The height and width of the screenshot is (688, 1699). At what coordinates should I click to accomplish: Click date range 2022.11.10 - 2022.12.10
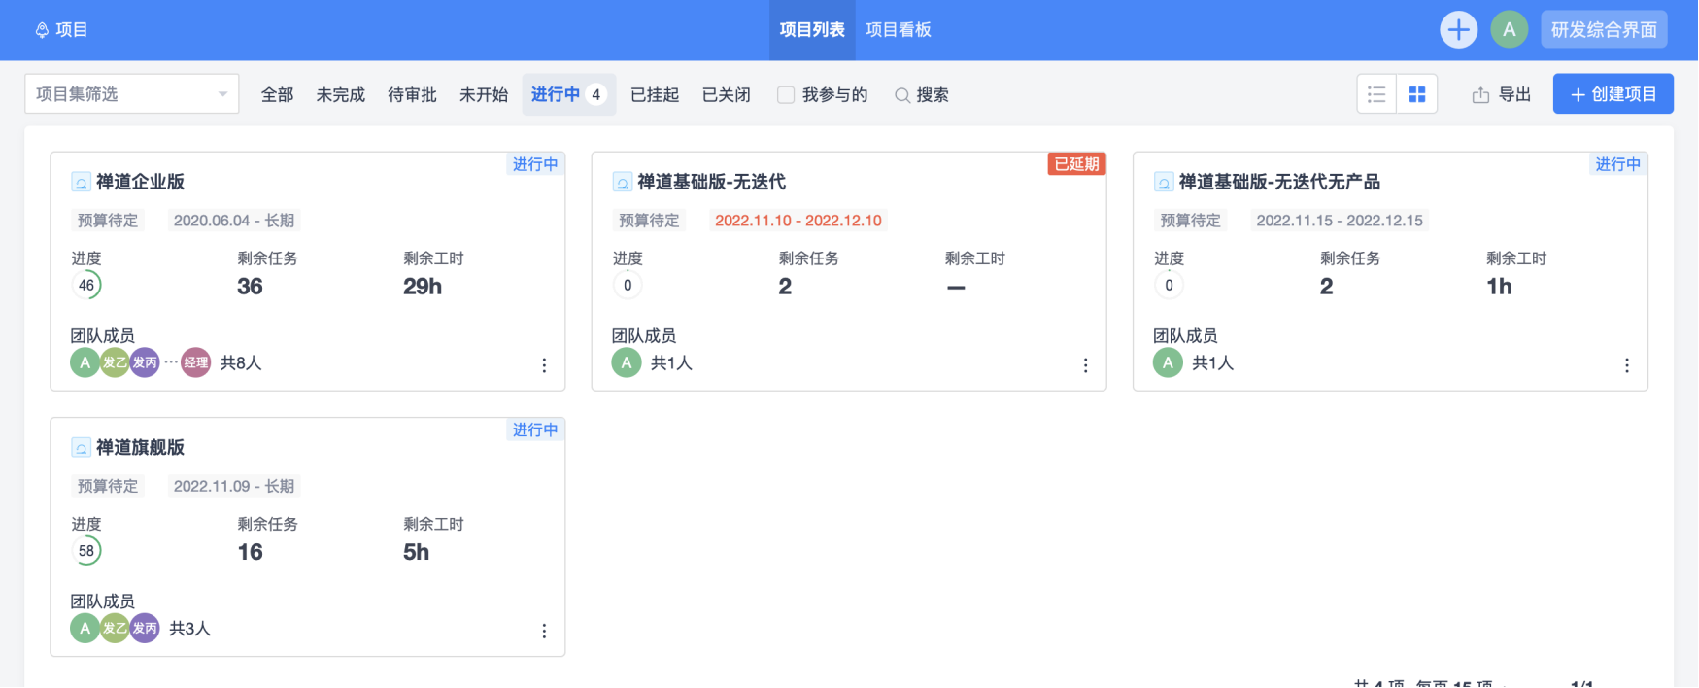click(x=798, y=221)
